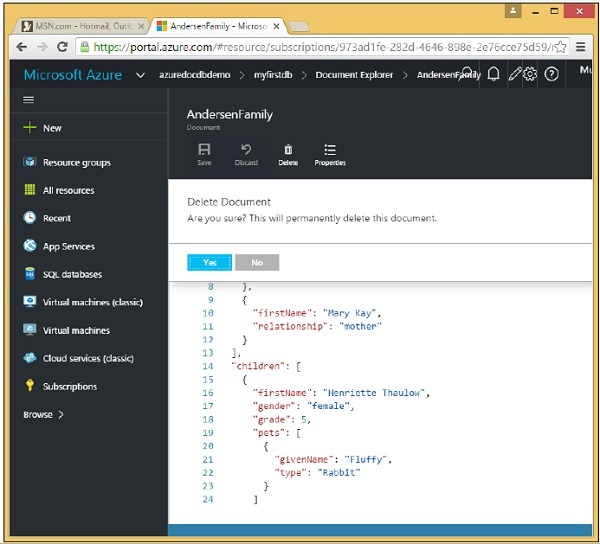Go to SQL databases

[72, 274]
